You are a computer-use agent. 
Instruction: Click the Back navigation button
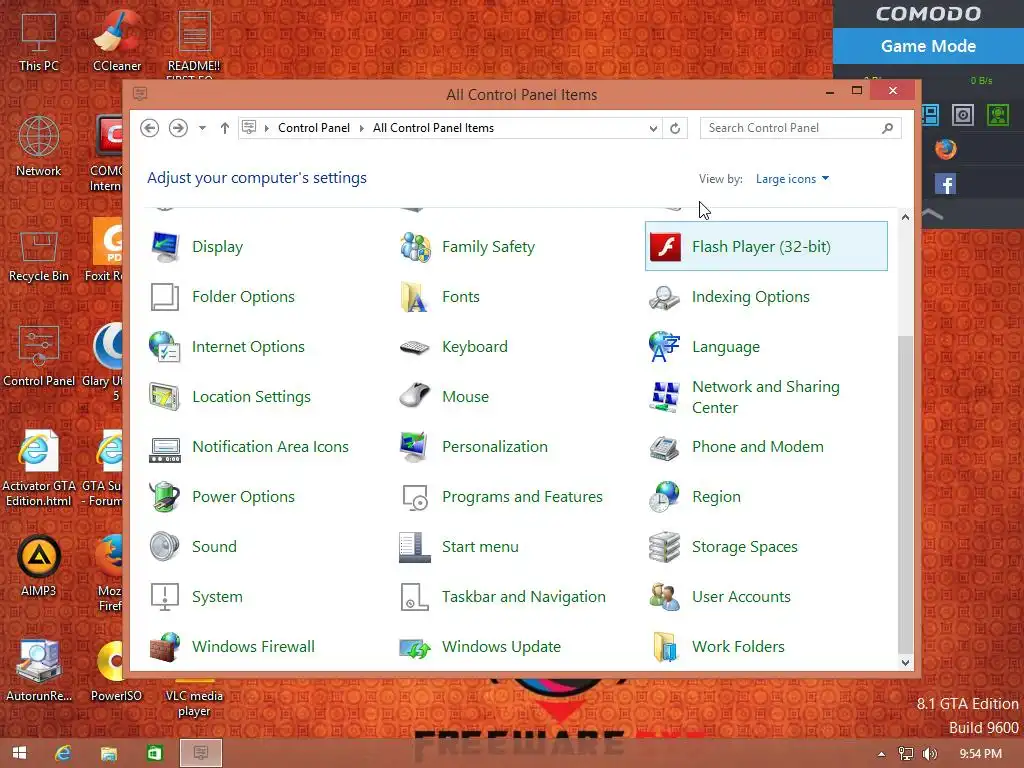click(x=150, y=128)
